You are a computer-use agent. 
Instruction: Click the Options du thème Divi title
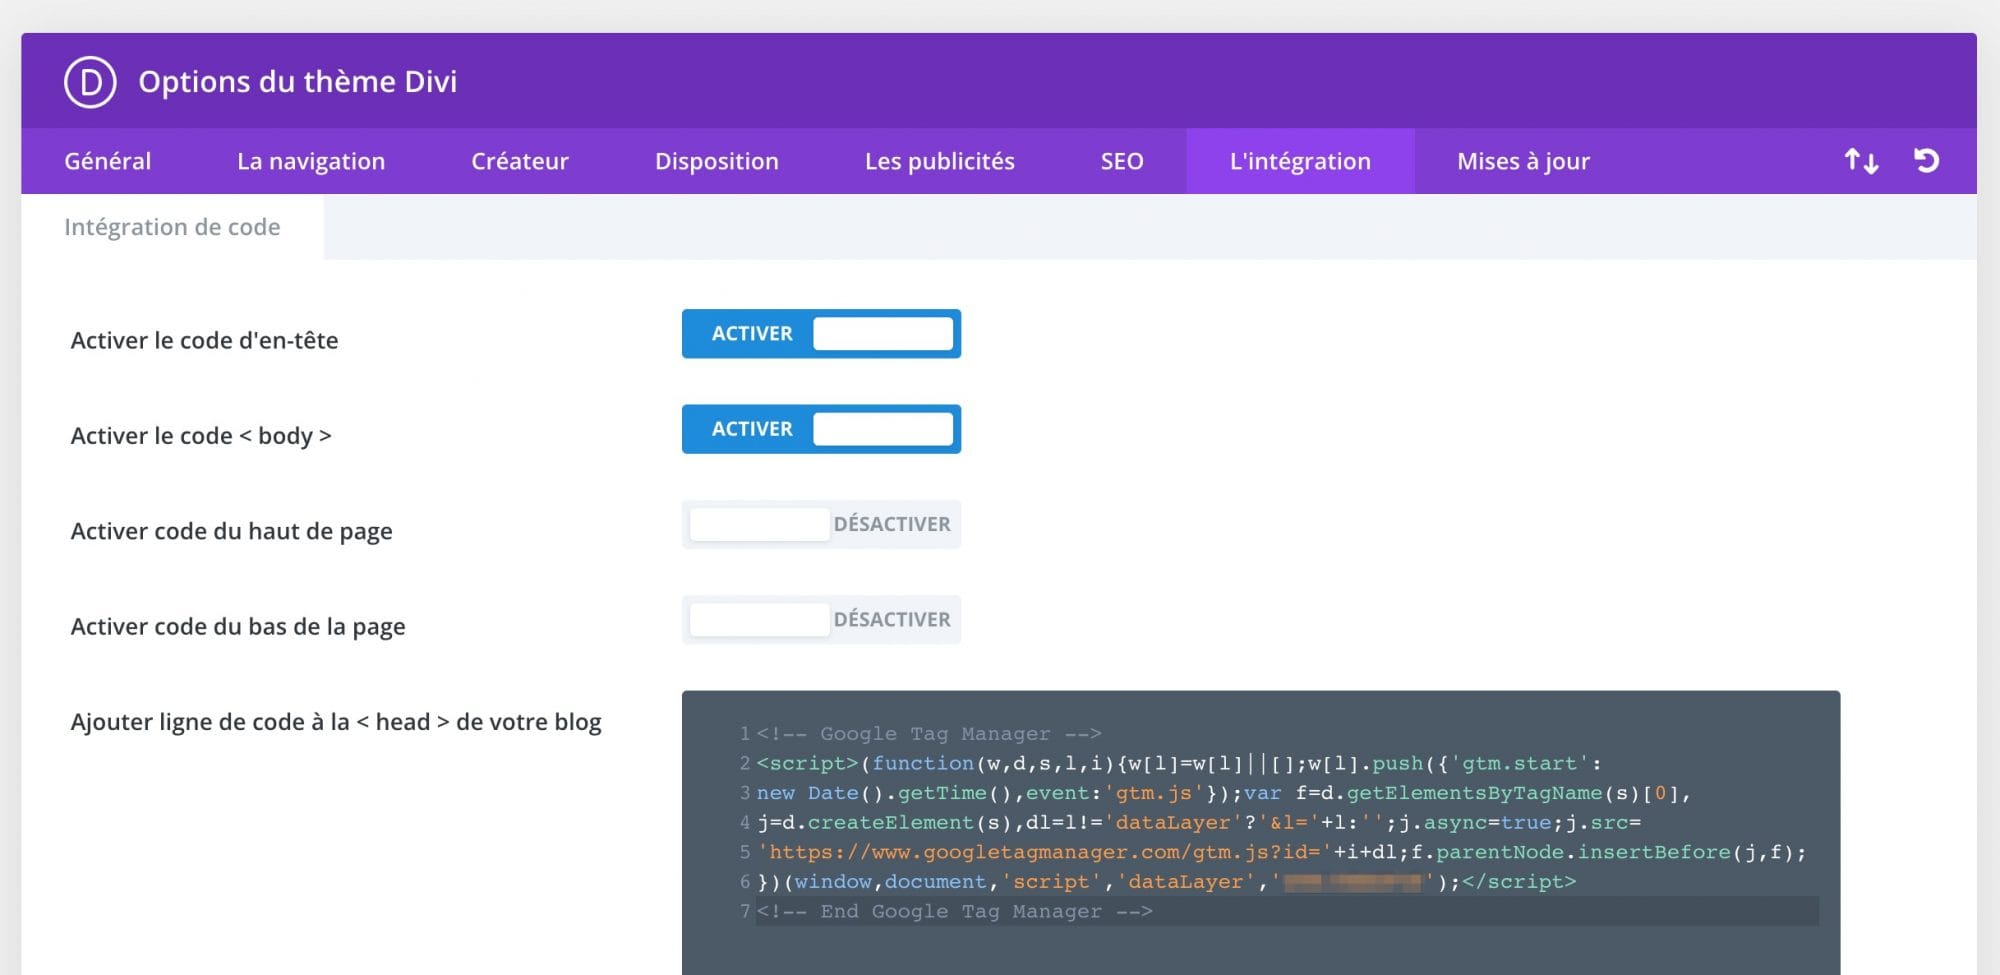298,82
